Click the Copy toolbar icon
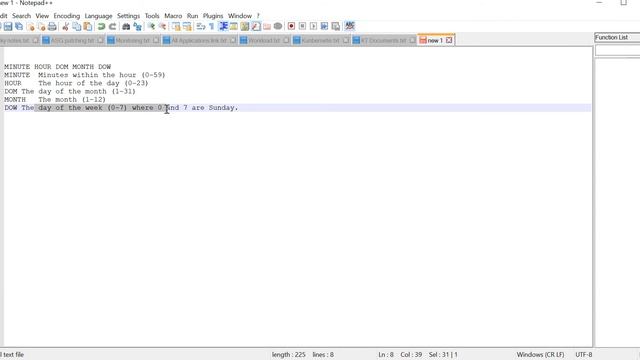Viewport: 640px width, 360px height. tap(76, 27)
